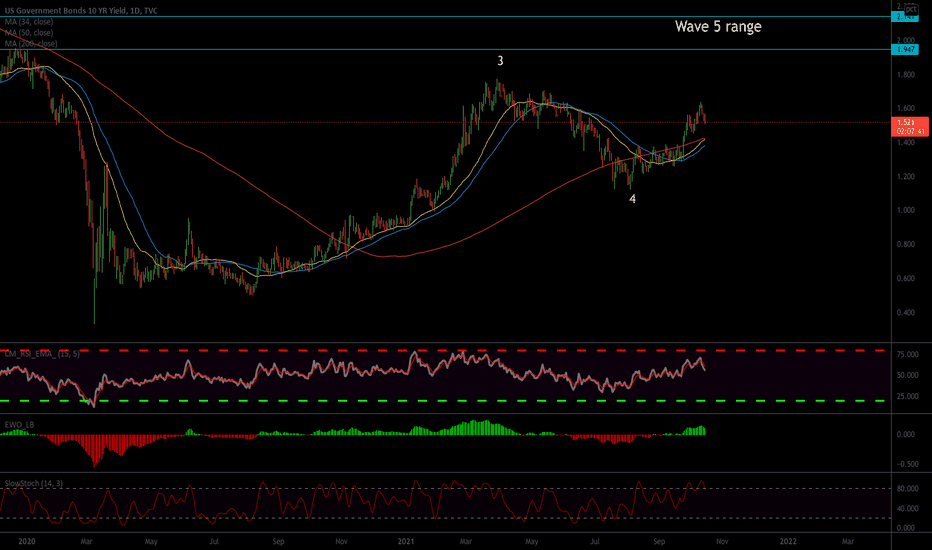Screen dimensions: 932x550
Task: Click the 1.947 horizontal line price label
Action: 905,49
